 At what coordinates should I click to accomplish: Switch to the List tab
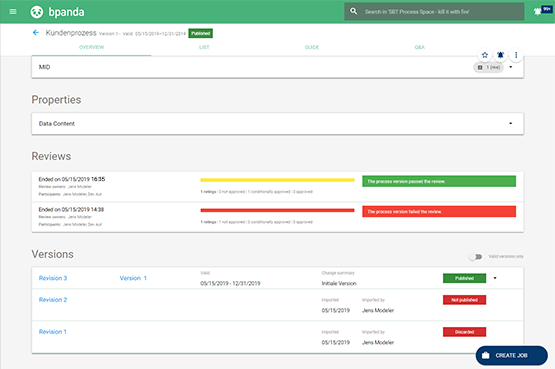(x=204, y=47)
